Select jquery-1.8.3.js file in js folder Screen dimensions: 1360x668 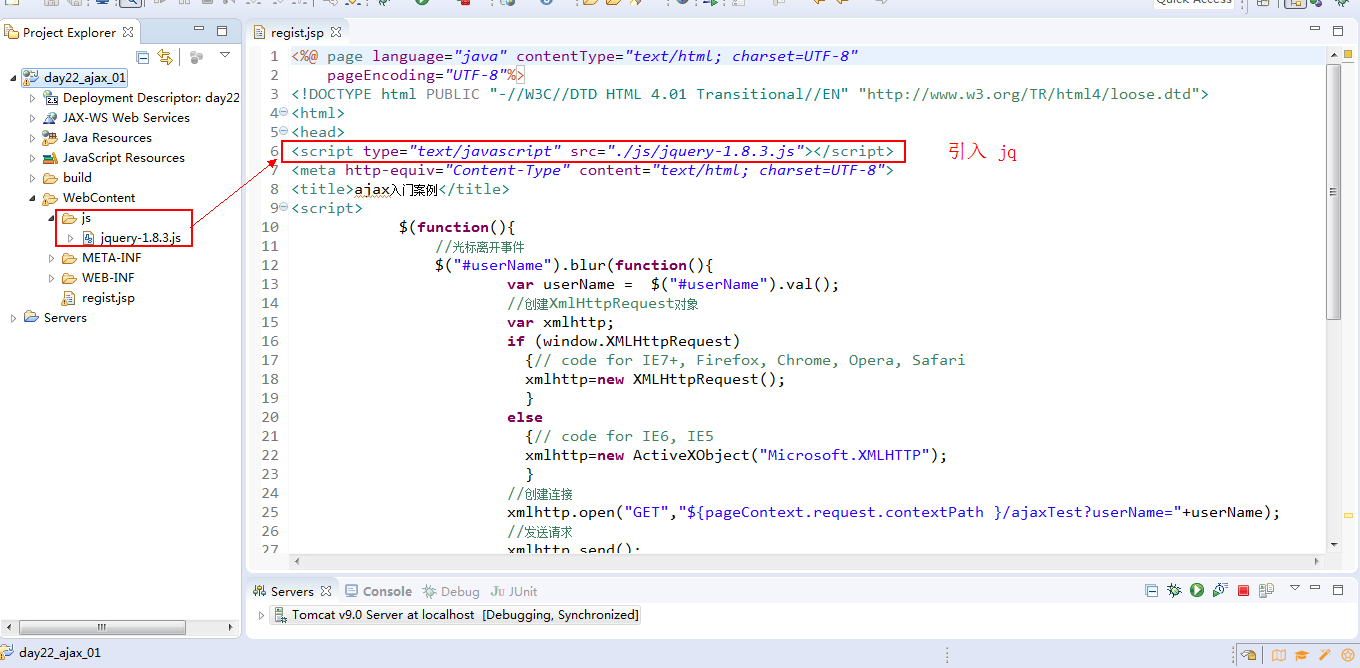[139, 237]
